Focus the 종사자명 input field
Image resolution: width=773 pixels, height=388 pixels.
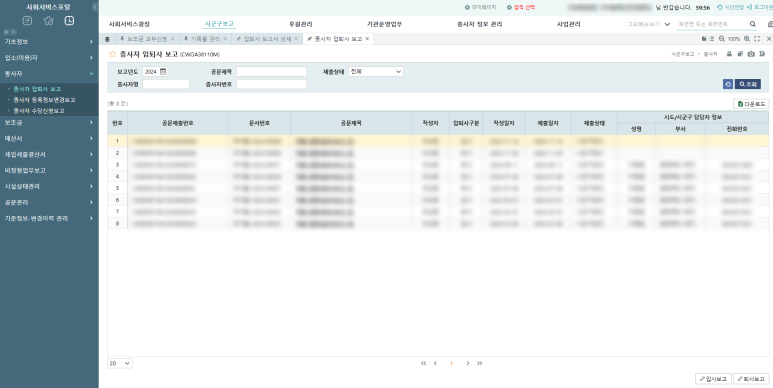click(166, 84)
